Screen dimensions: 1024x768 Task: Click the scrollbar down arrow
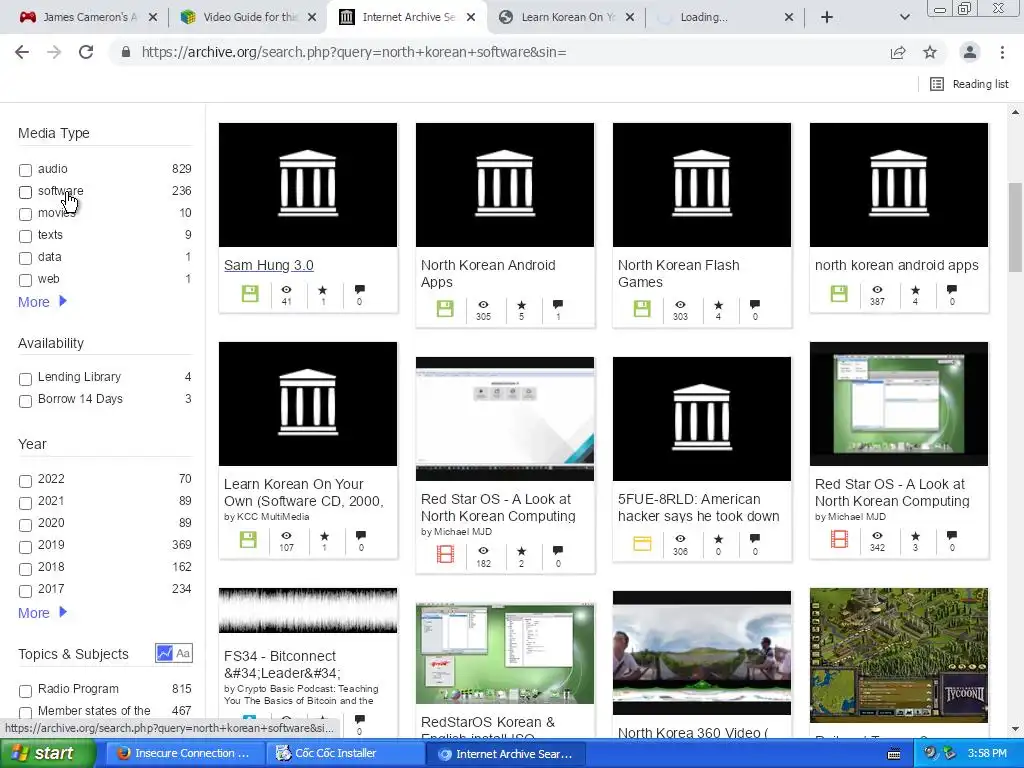[x=1015, y=729]
